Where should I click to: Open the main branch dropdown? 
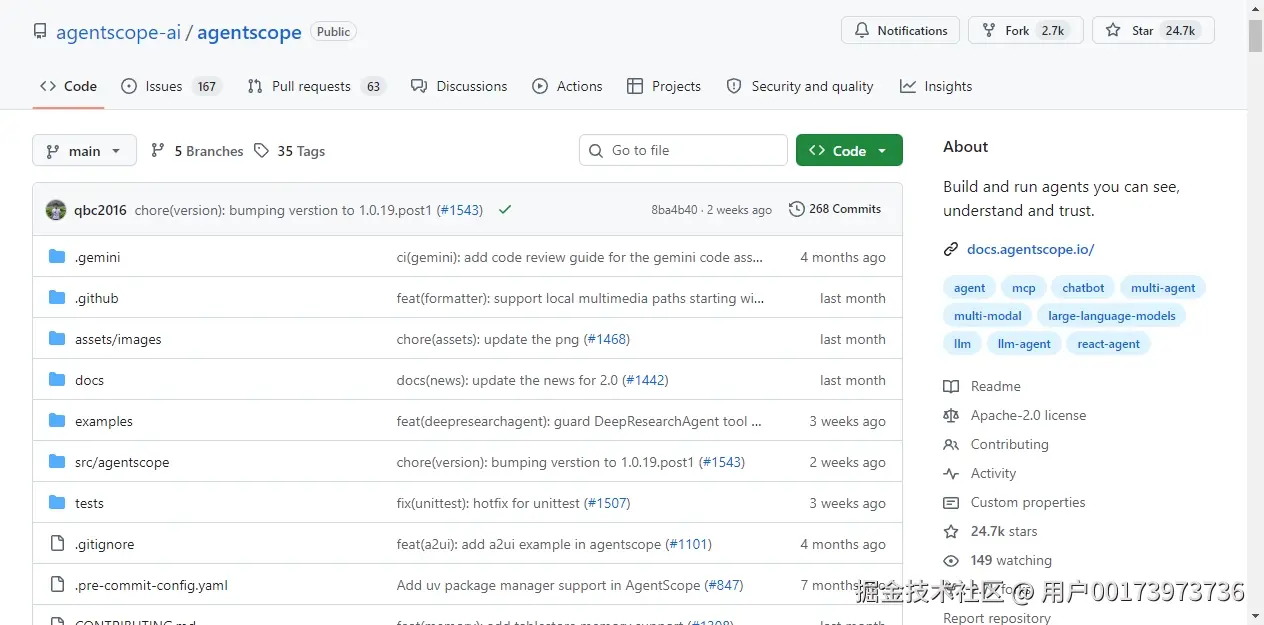[84, 150]
